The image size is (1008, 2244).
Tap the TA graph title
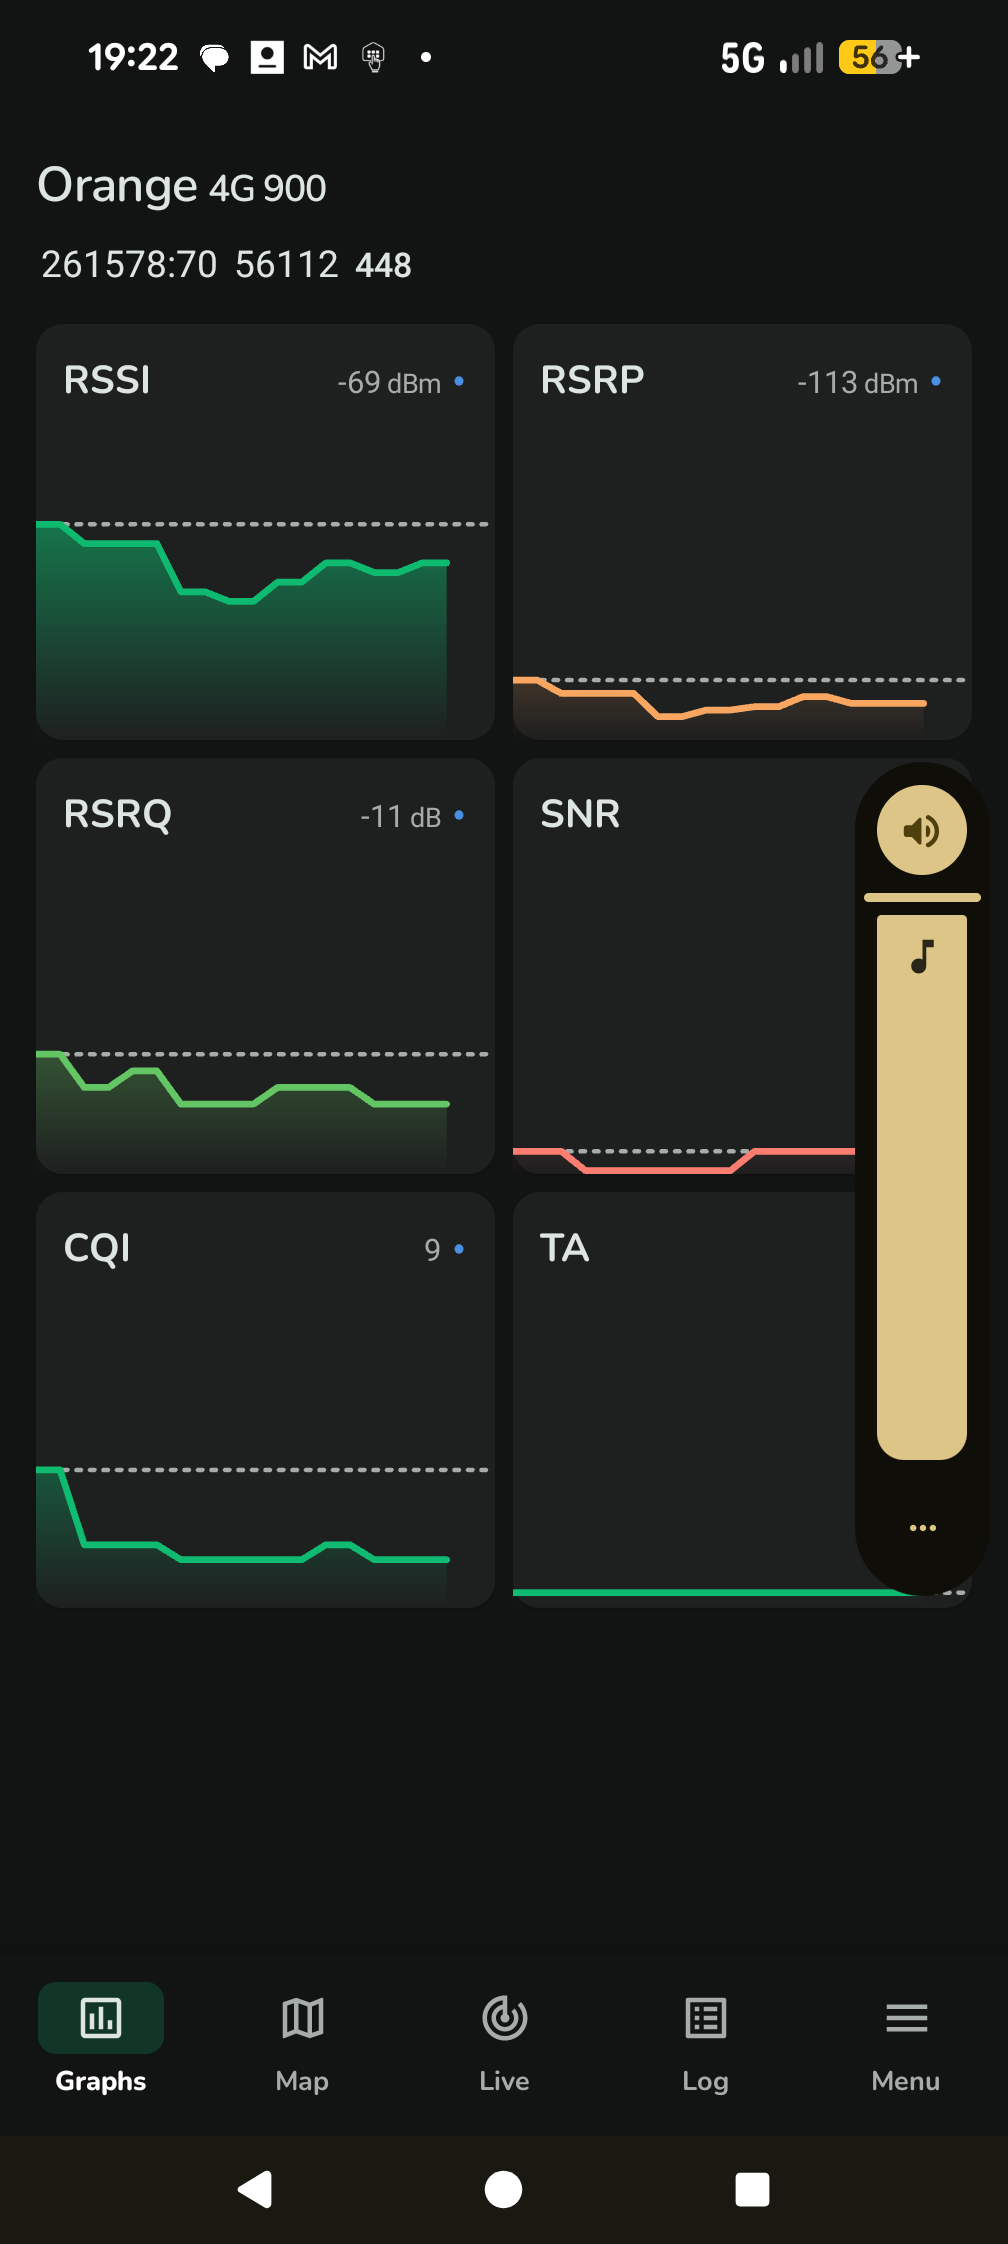point(565,1248)
